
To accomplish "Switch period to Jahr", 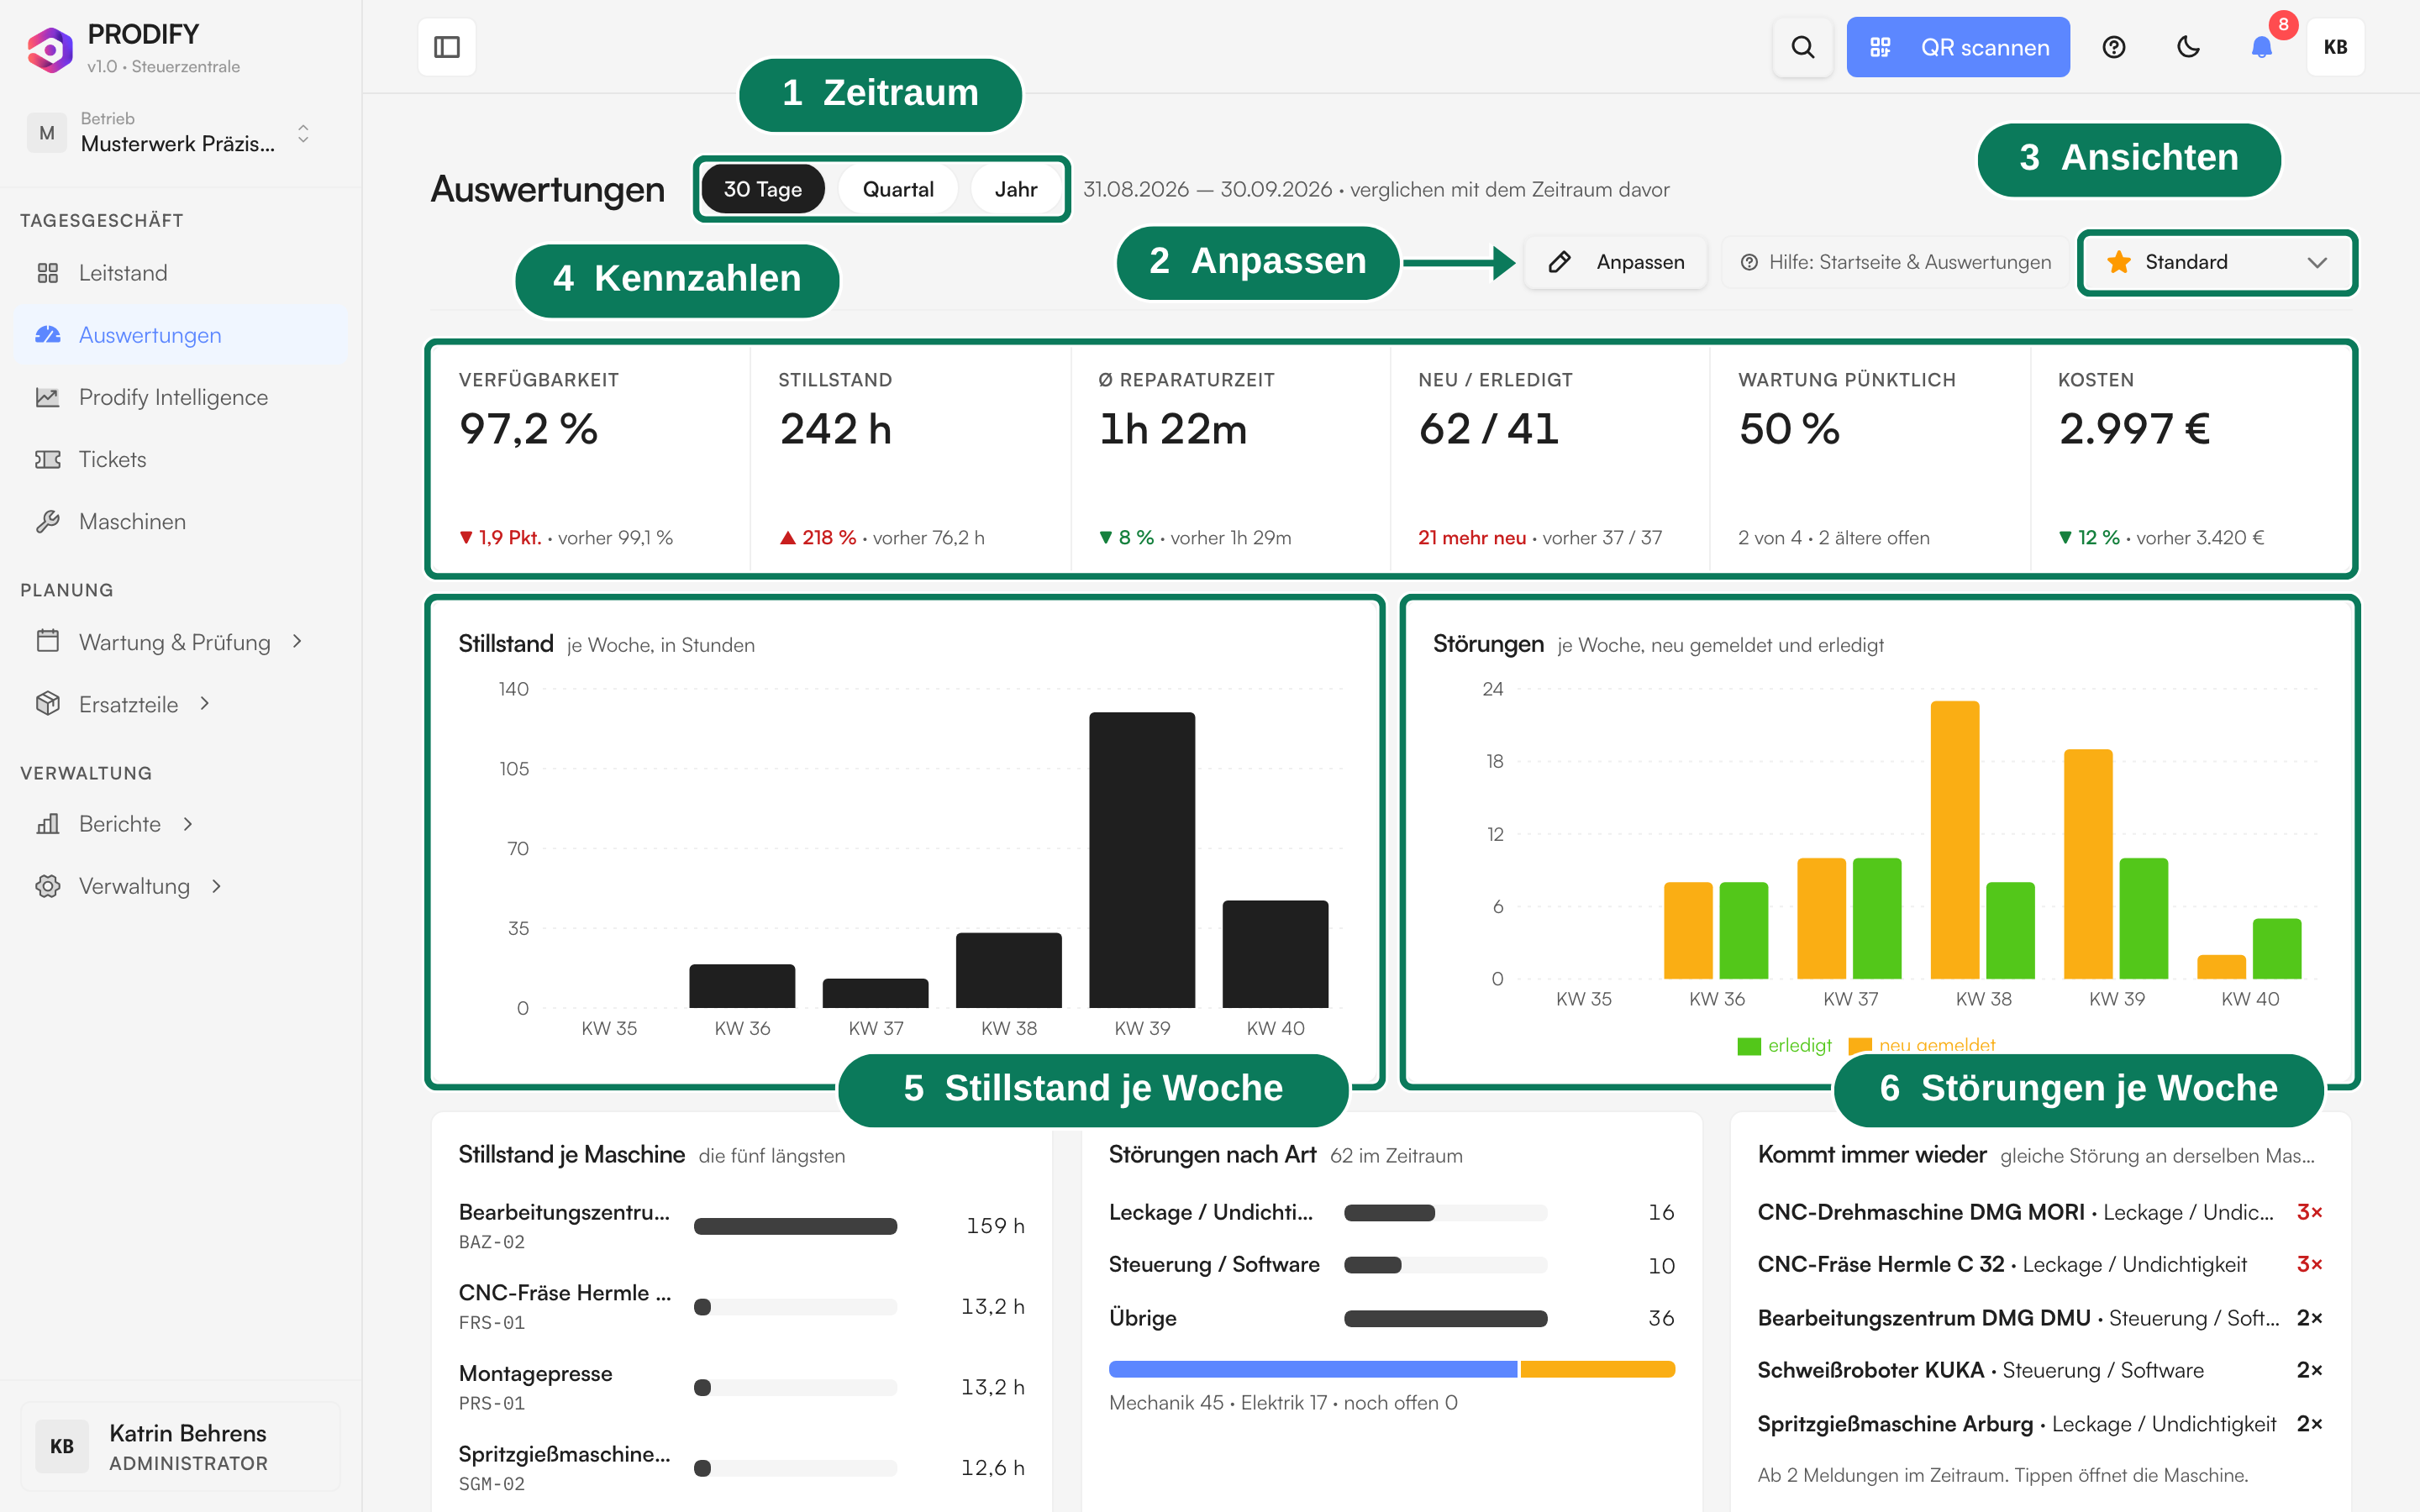I will pos(1016,189).
